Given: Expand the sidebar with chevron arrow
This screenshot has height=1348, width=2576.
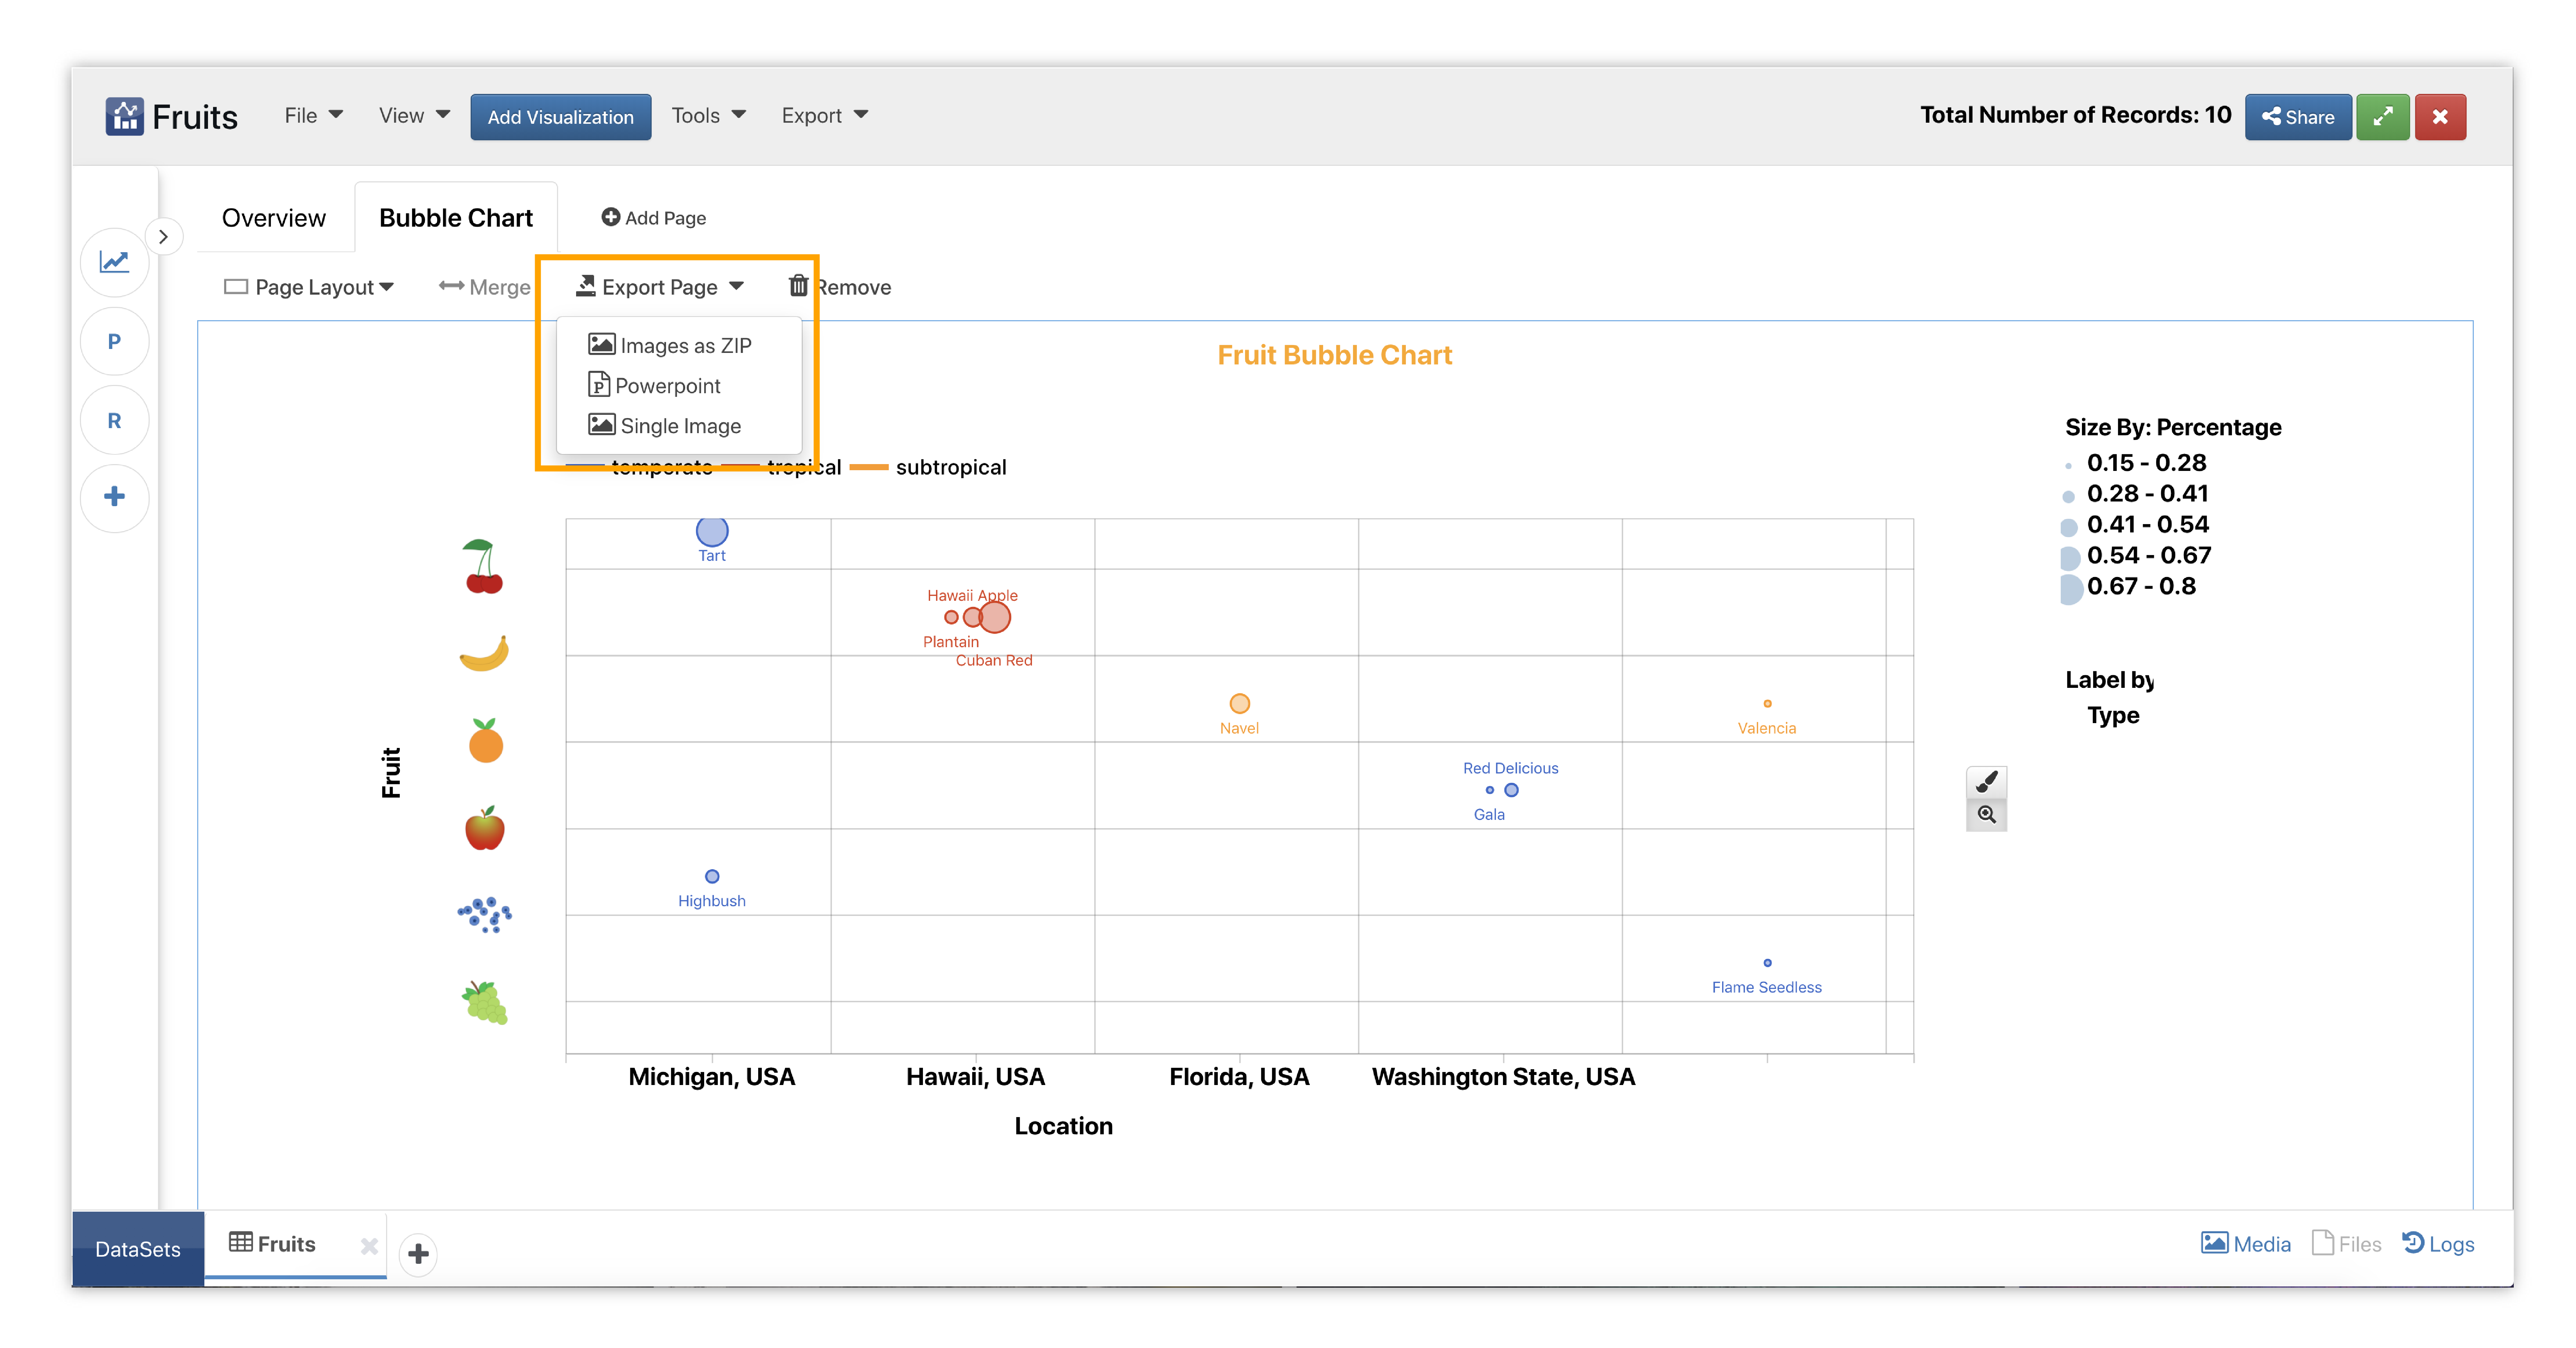Looking at the screenshot, I should [x=163, y=237].
